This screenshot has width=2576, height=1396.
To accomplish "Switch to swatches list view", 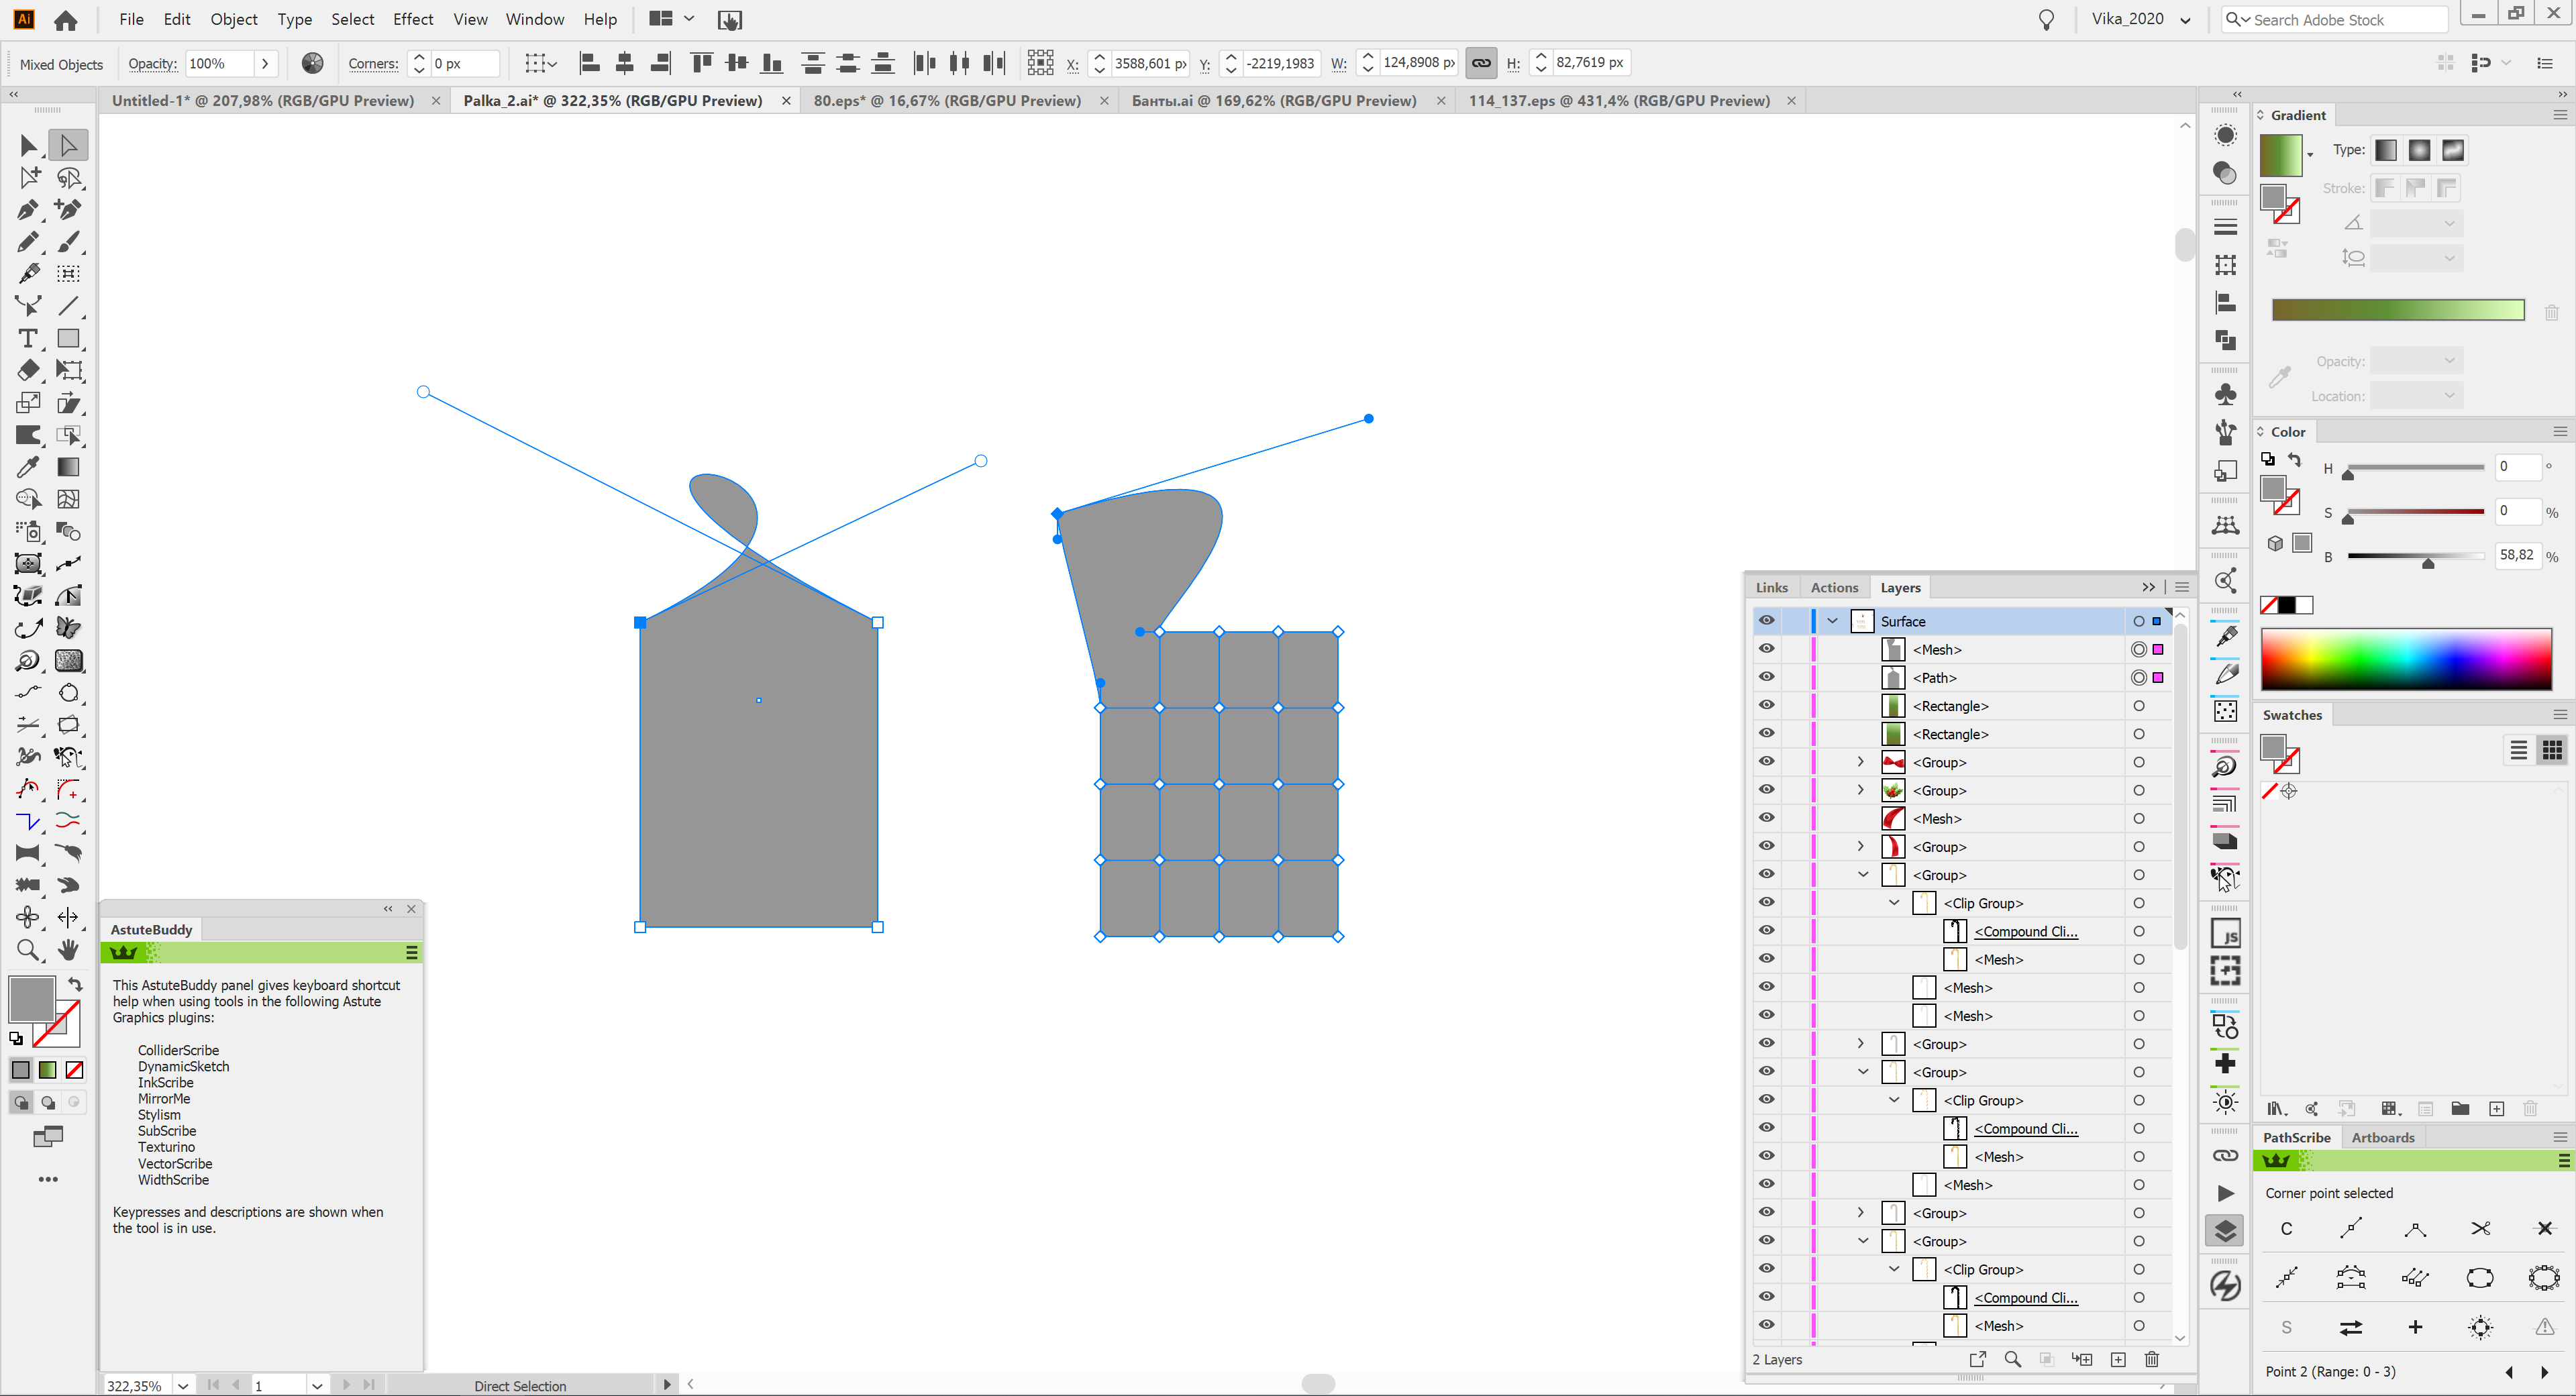I will [x=2518, y=749].
